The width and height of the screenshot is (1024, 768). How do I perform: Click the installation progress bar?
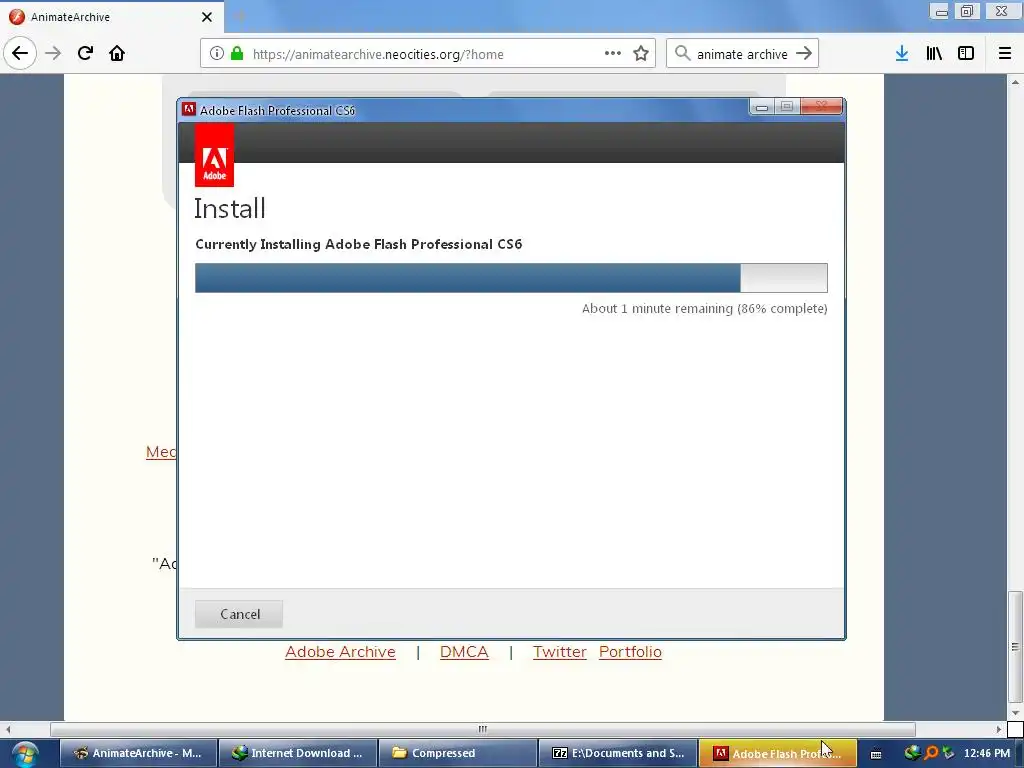(511, 278)
